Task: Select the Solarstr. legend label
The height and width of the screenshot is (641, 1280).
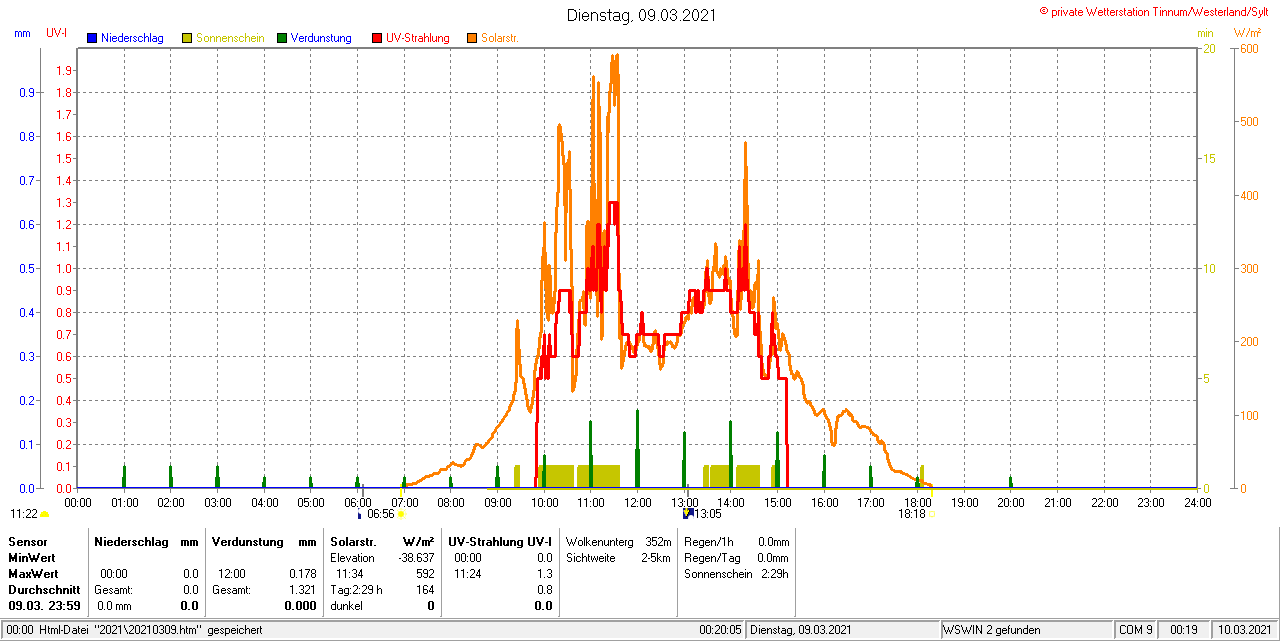Action: pyautogui.click(x=499, y=38)
